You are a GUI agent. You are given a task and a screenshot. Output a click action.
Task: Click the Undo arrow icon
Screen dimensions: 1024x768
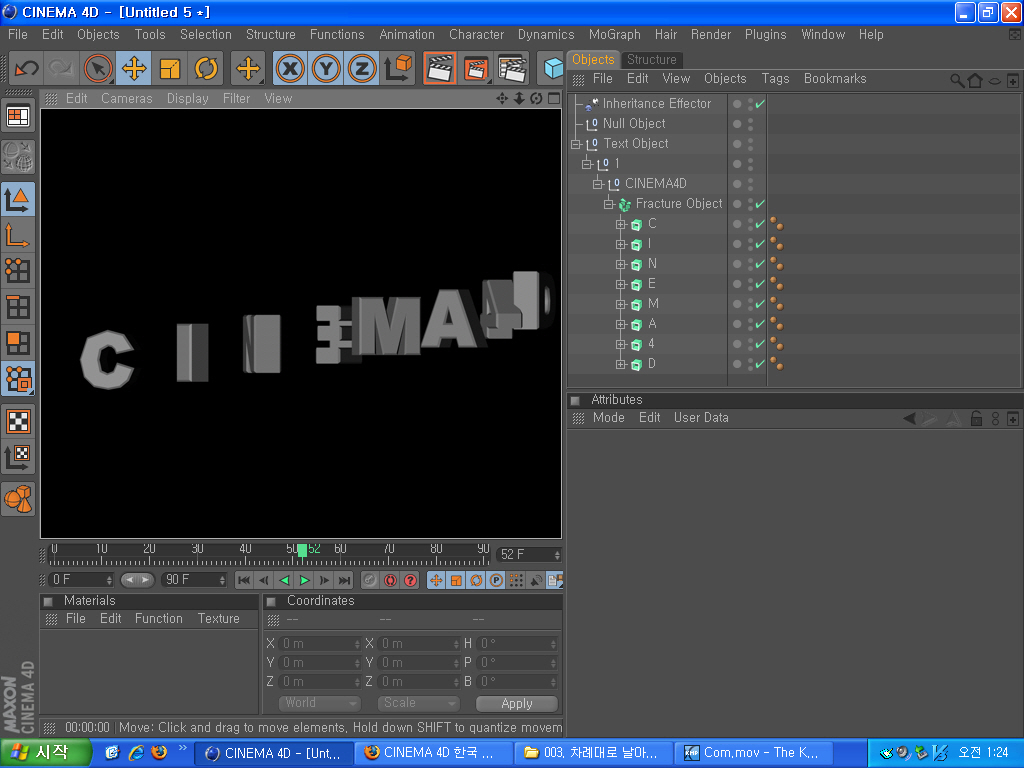(26, 68)
